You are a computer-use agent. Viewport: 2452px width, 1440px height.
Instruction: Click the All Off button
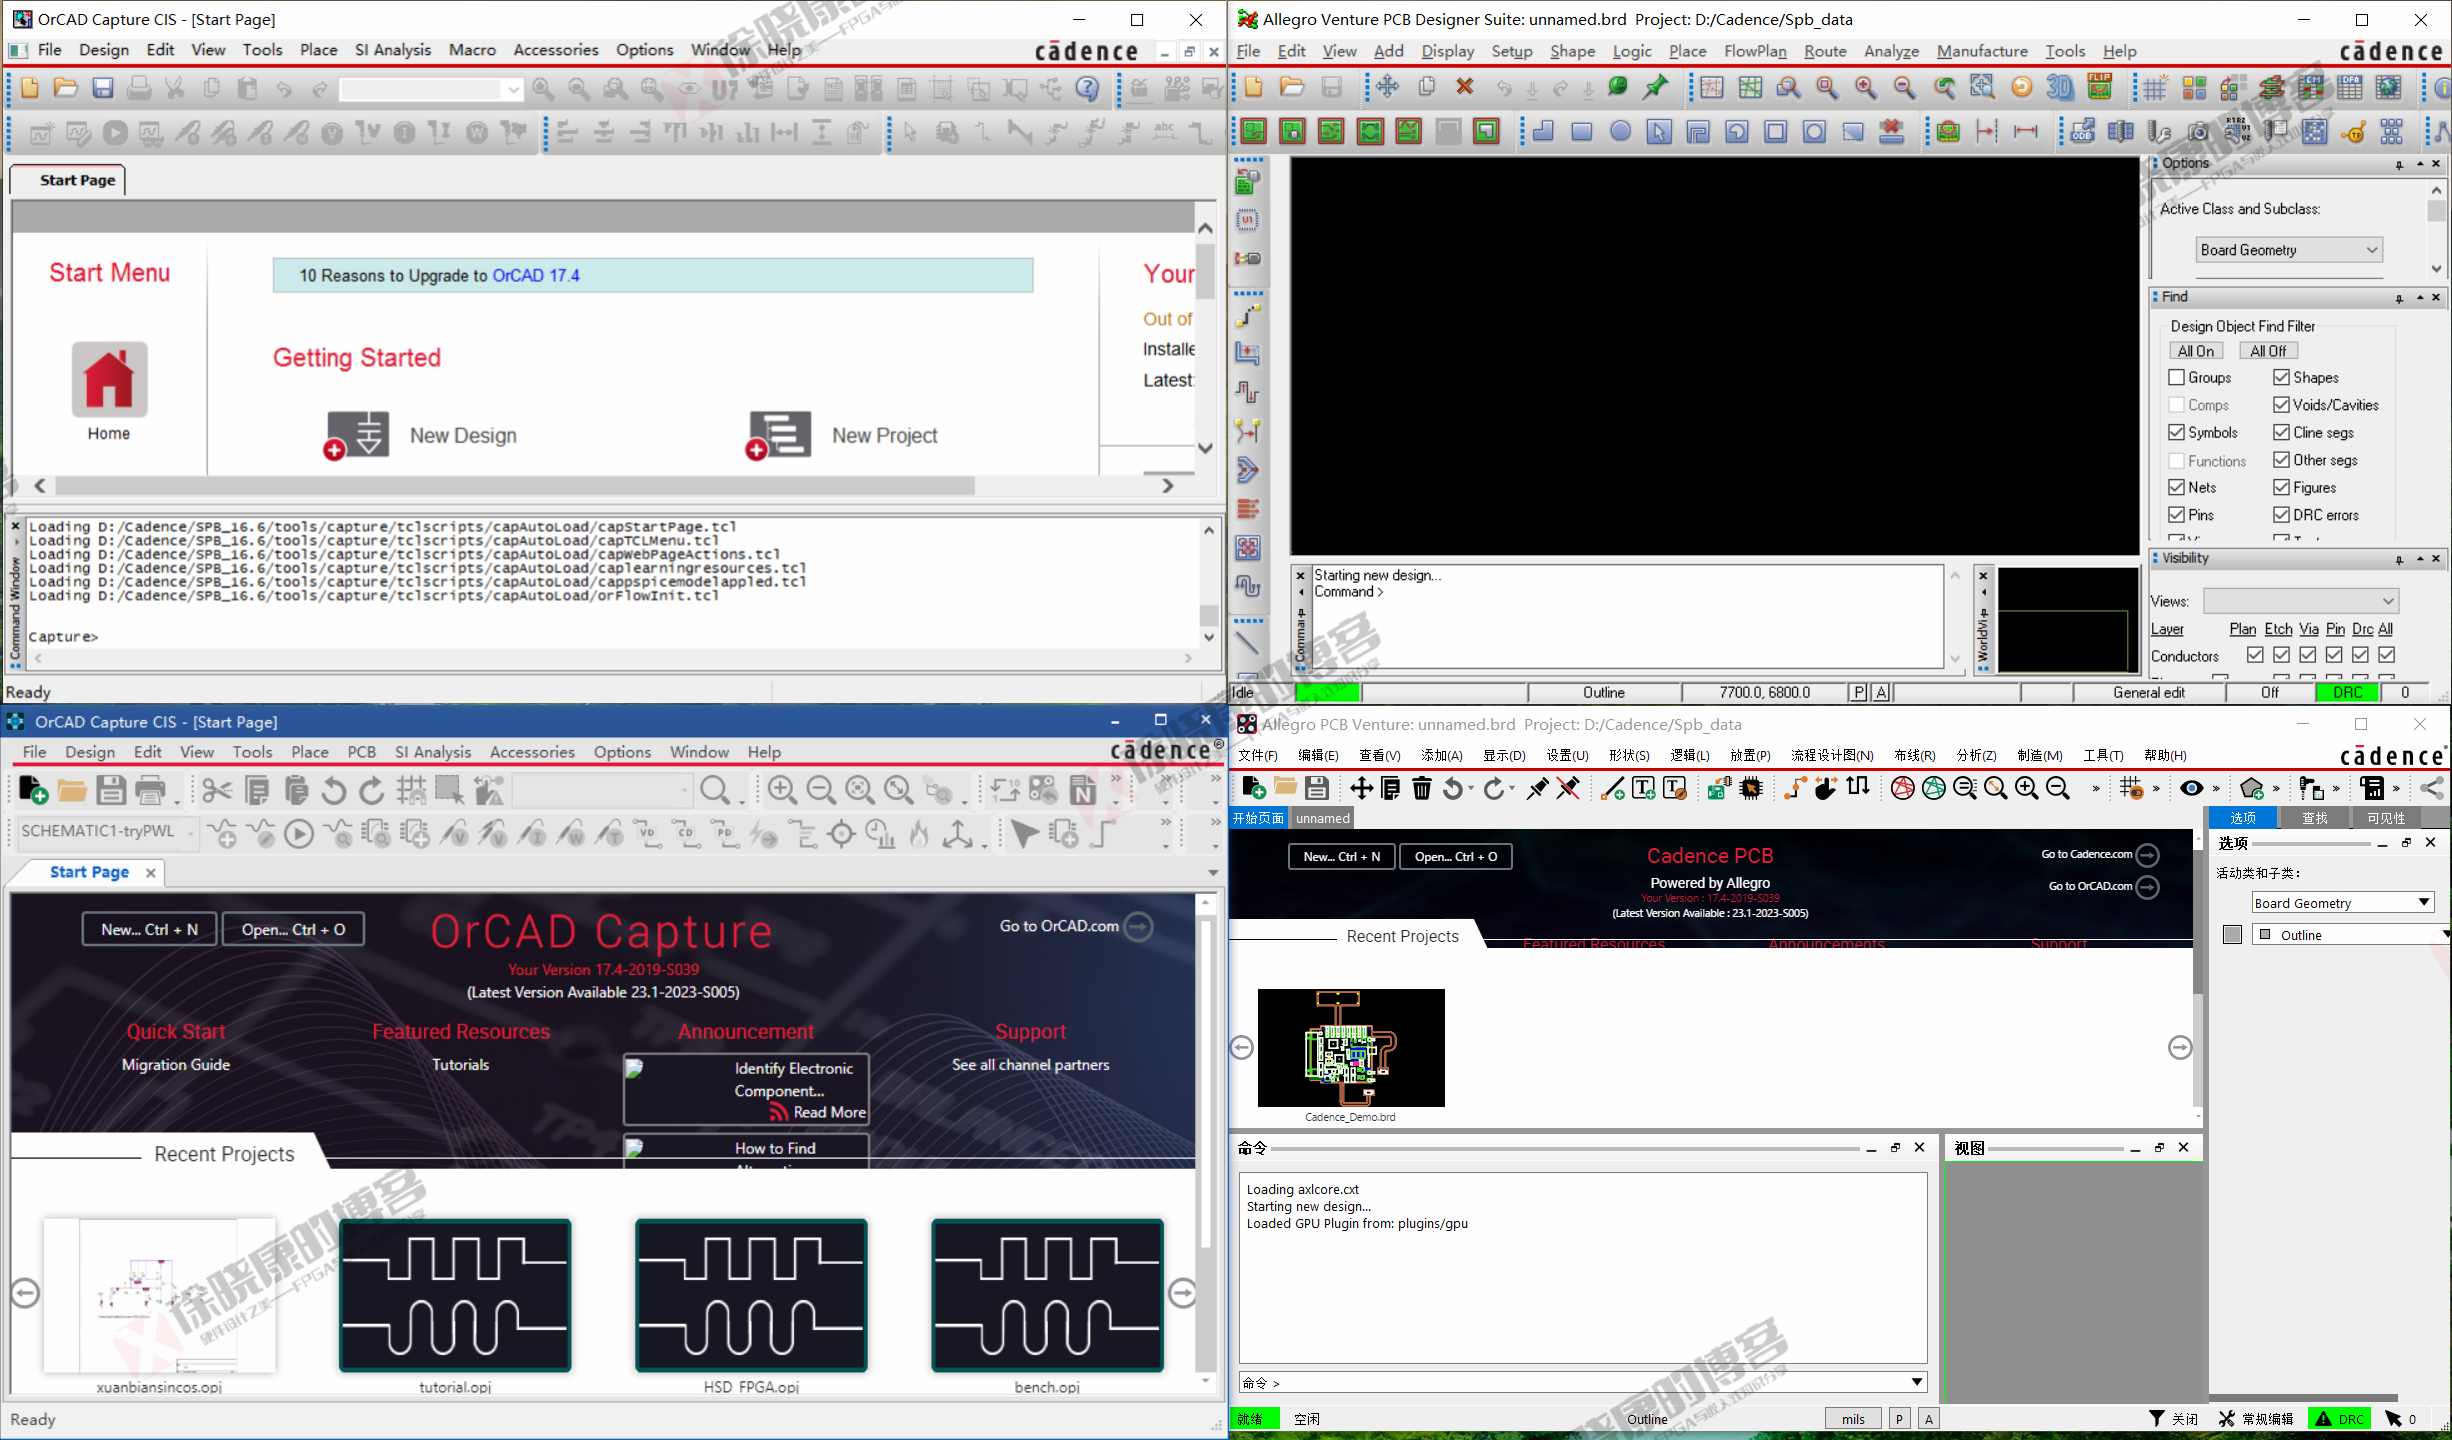point(2268,351)
